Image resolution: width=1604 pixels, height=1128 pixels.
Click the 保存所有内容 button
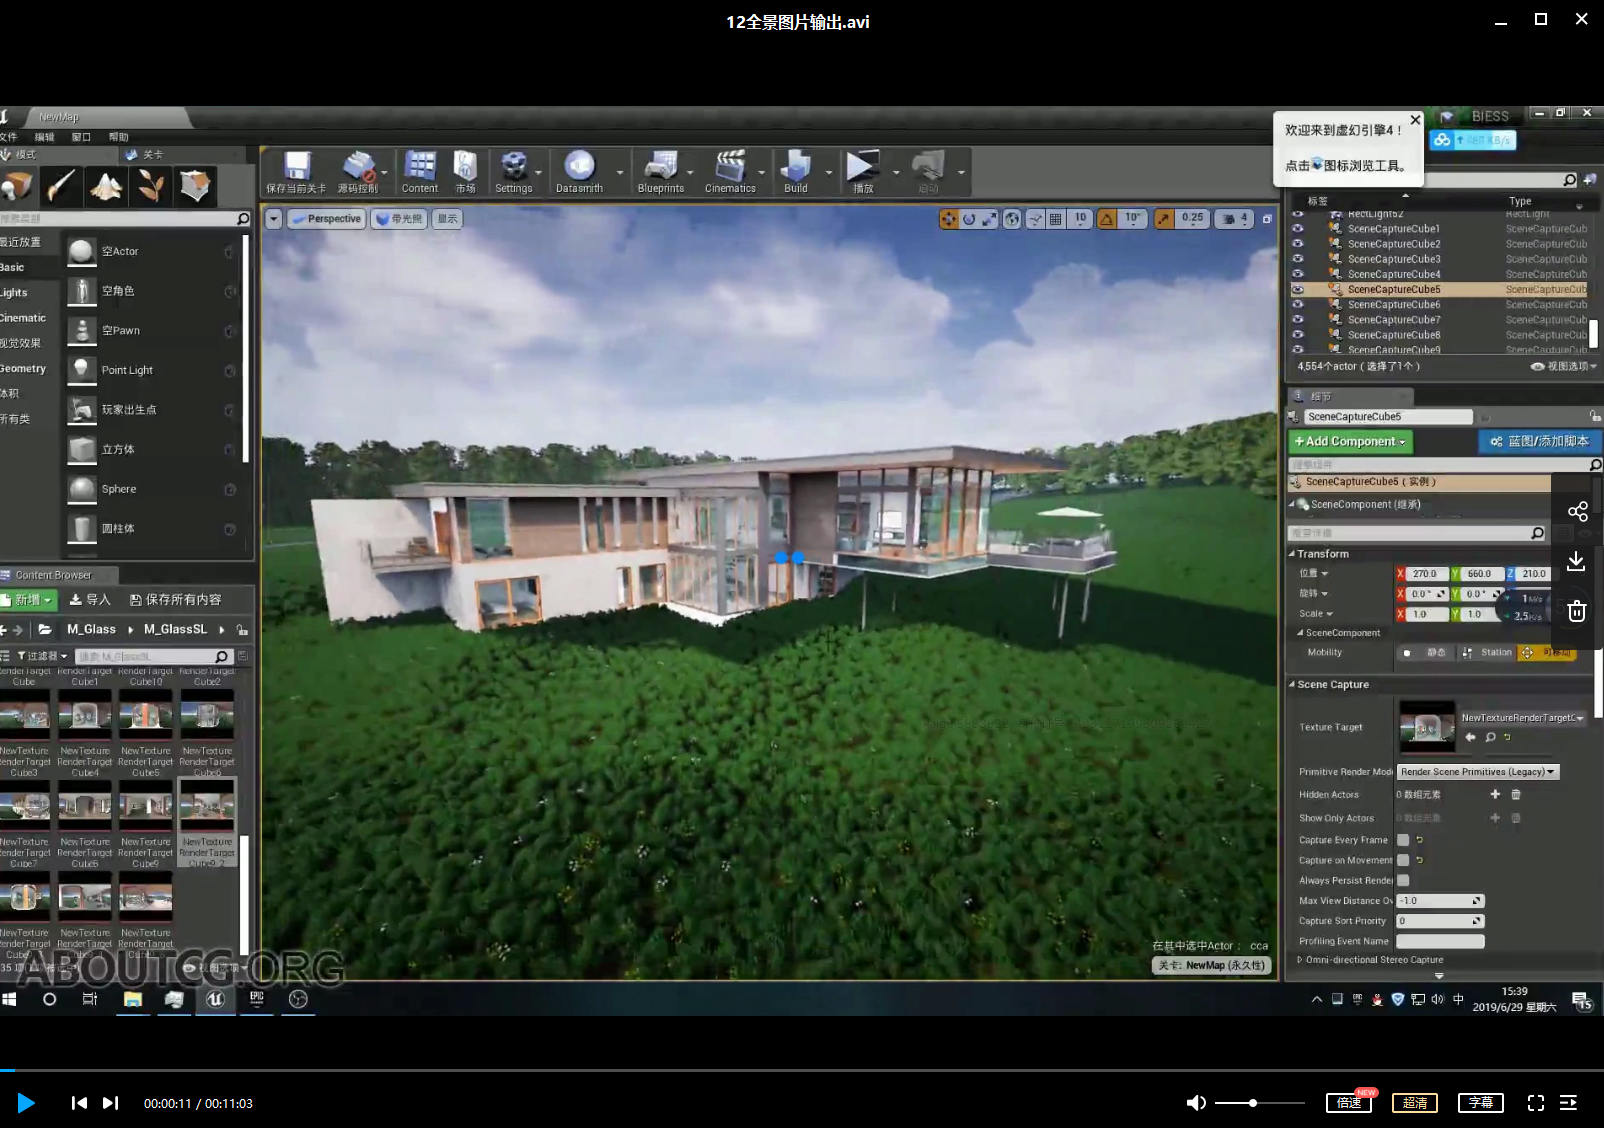(x=176, y=600)
